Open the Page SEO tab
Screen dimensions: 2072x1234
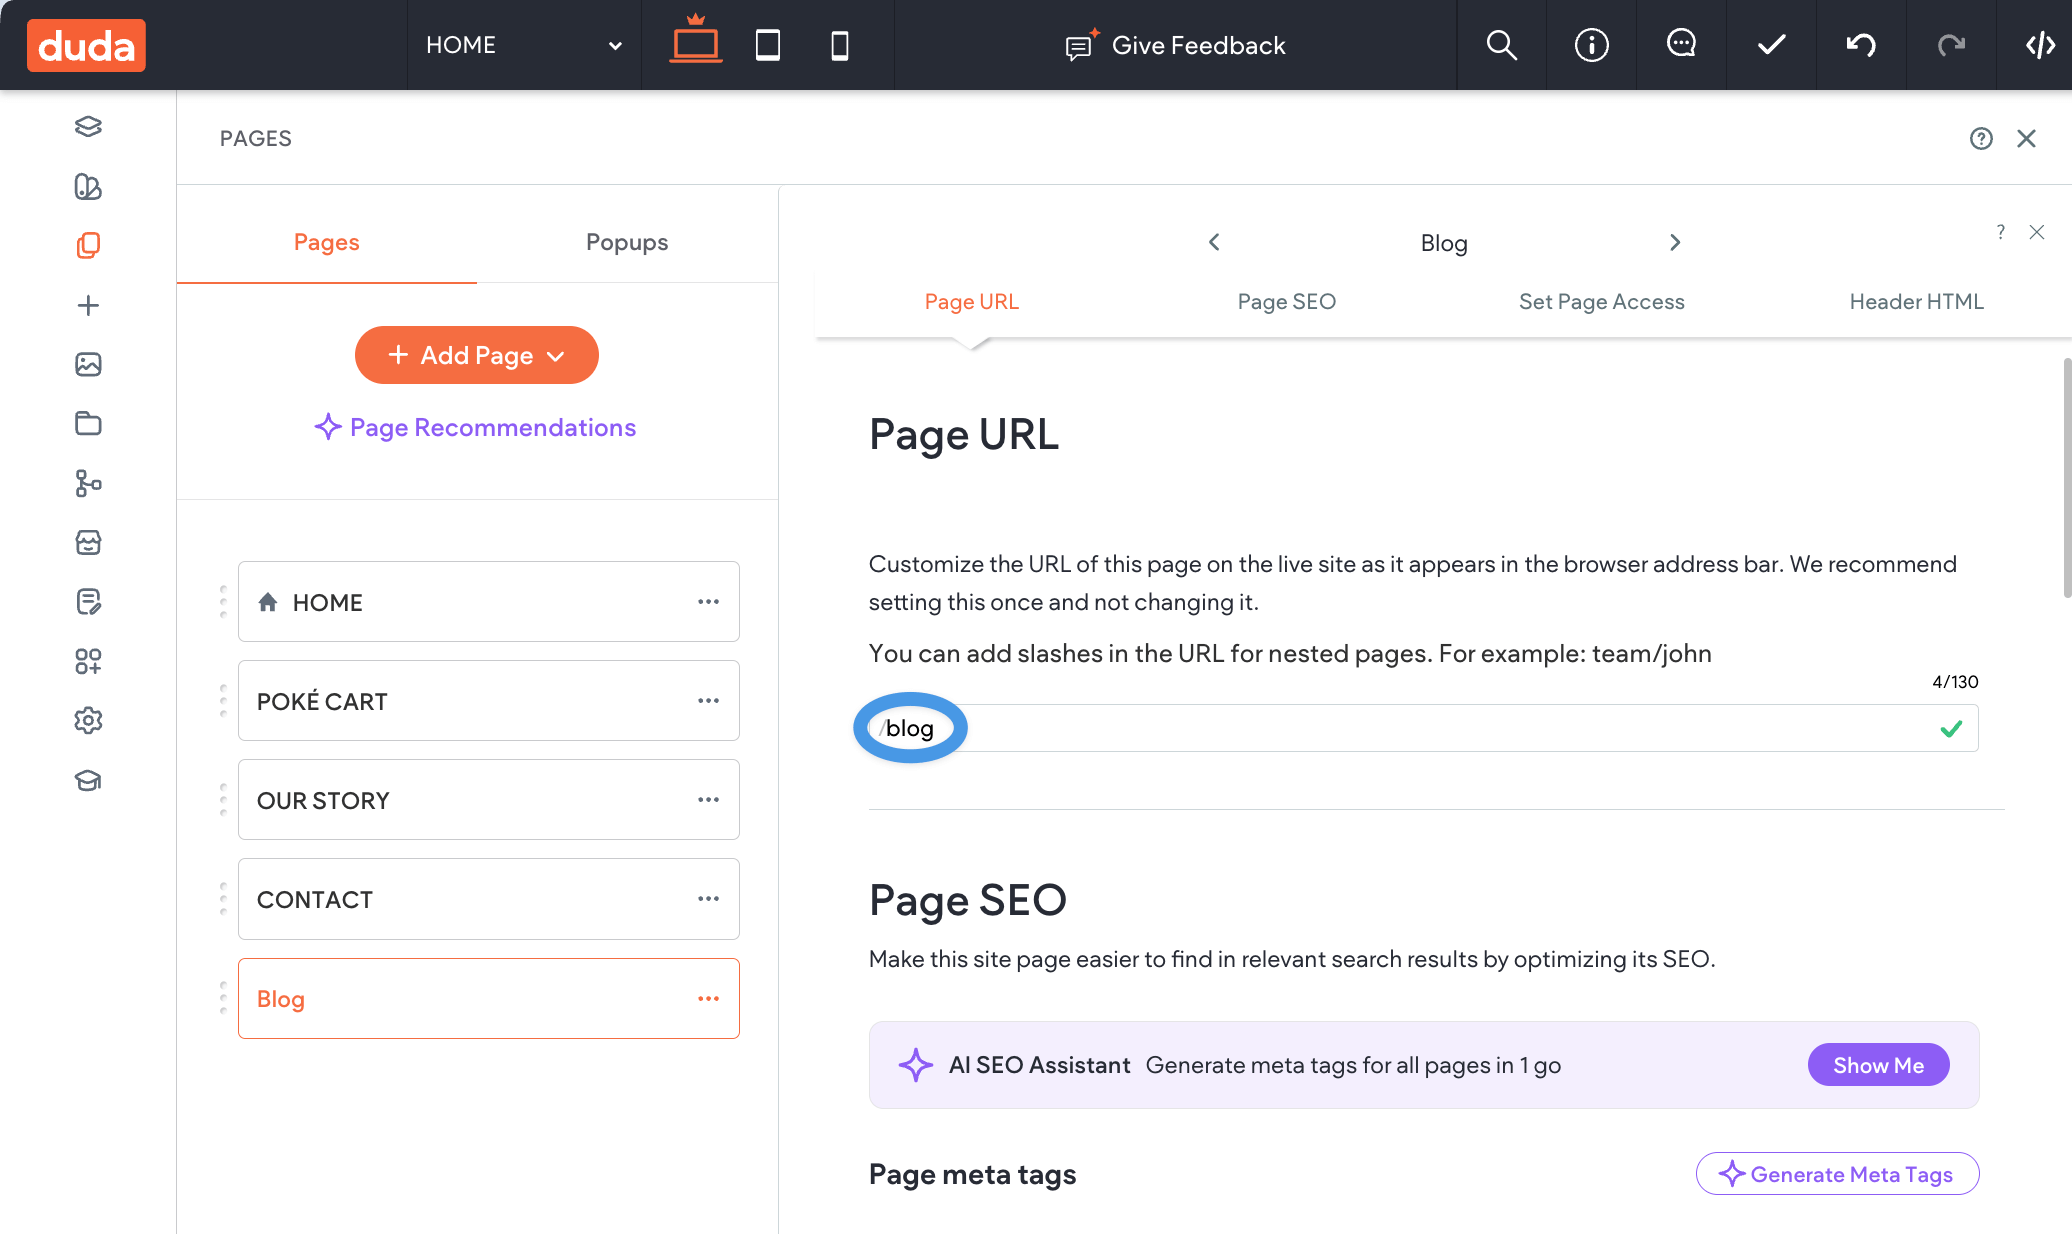pyautogui.click(x=1286, y=301)
